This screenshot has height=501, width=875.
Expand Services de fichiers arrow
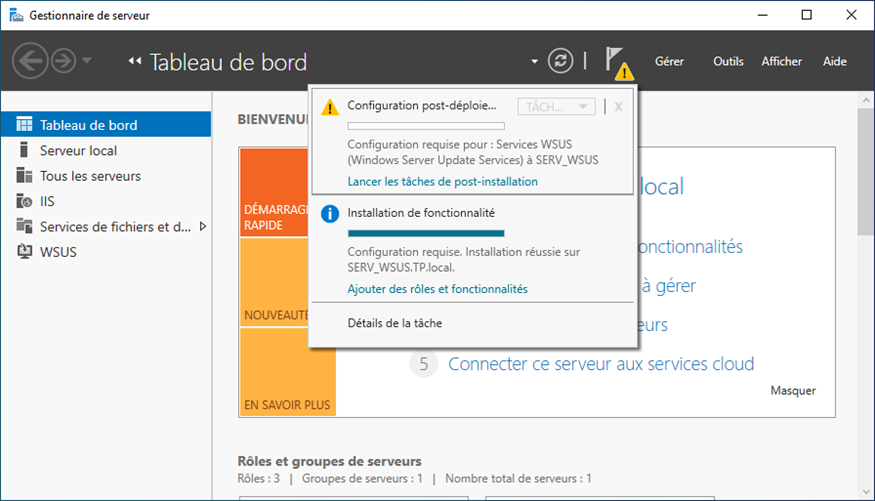pyautogui.click(x=203, y=227)
